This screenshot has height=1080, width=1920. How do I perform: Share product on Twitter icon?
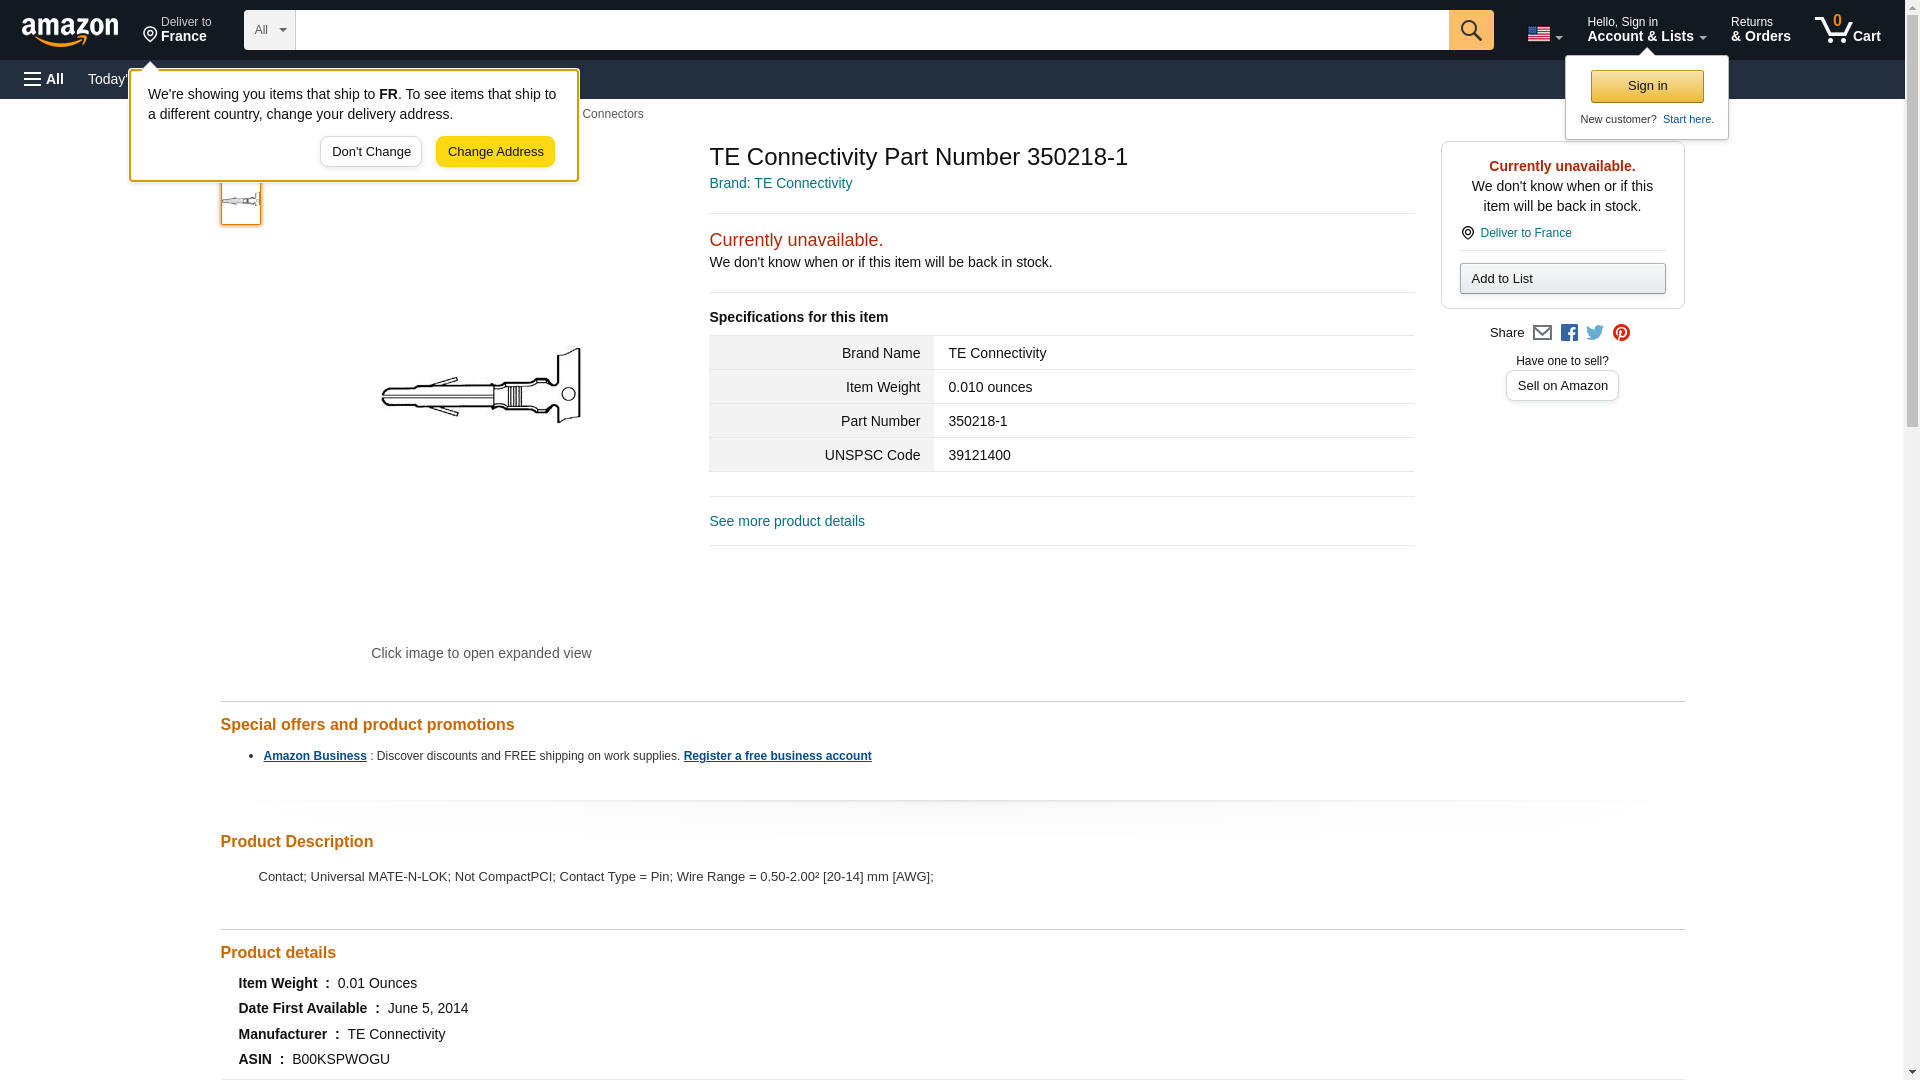tap(1595, 333)
